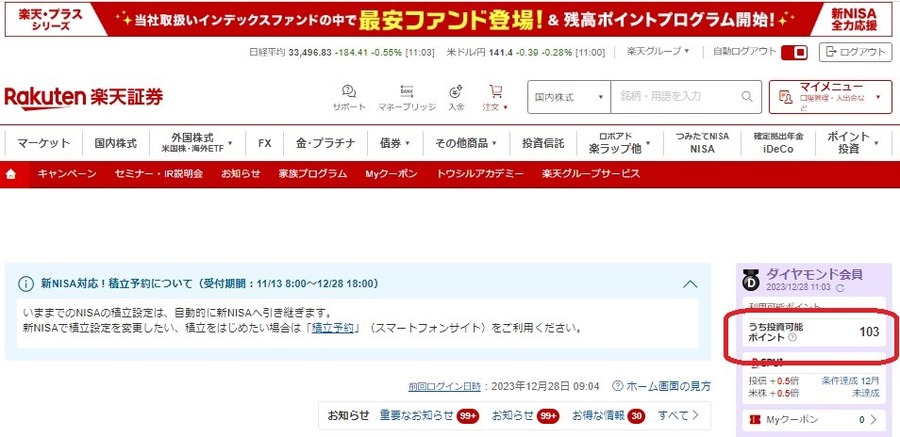This screenshot has width=900, height=437.
Task: Open お知らせ in the red bar
Action: (240, 174)
